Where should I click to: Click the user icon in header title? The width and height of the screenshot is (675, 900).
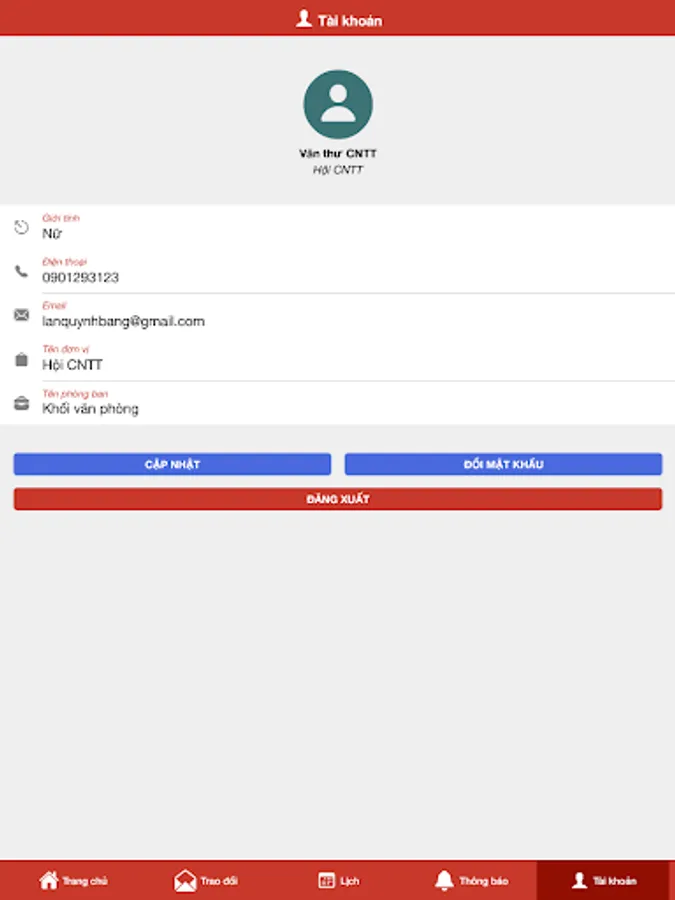click(304, 19)
